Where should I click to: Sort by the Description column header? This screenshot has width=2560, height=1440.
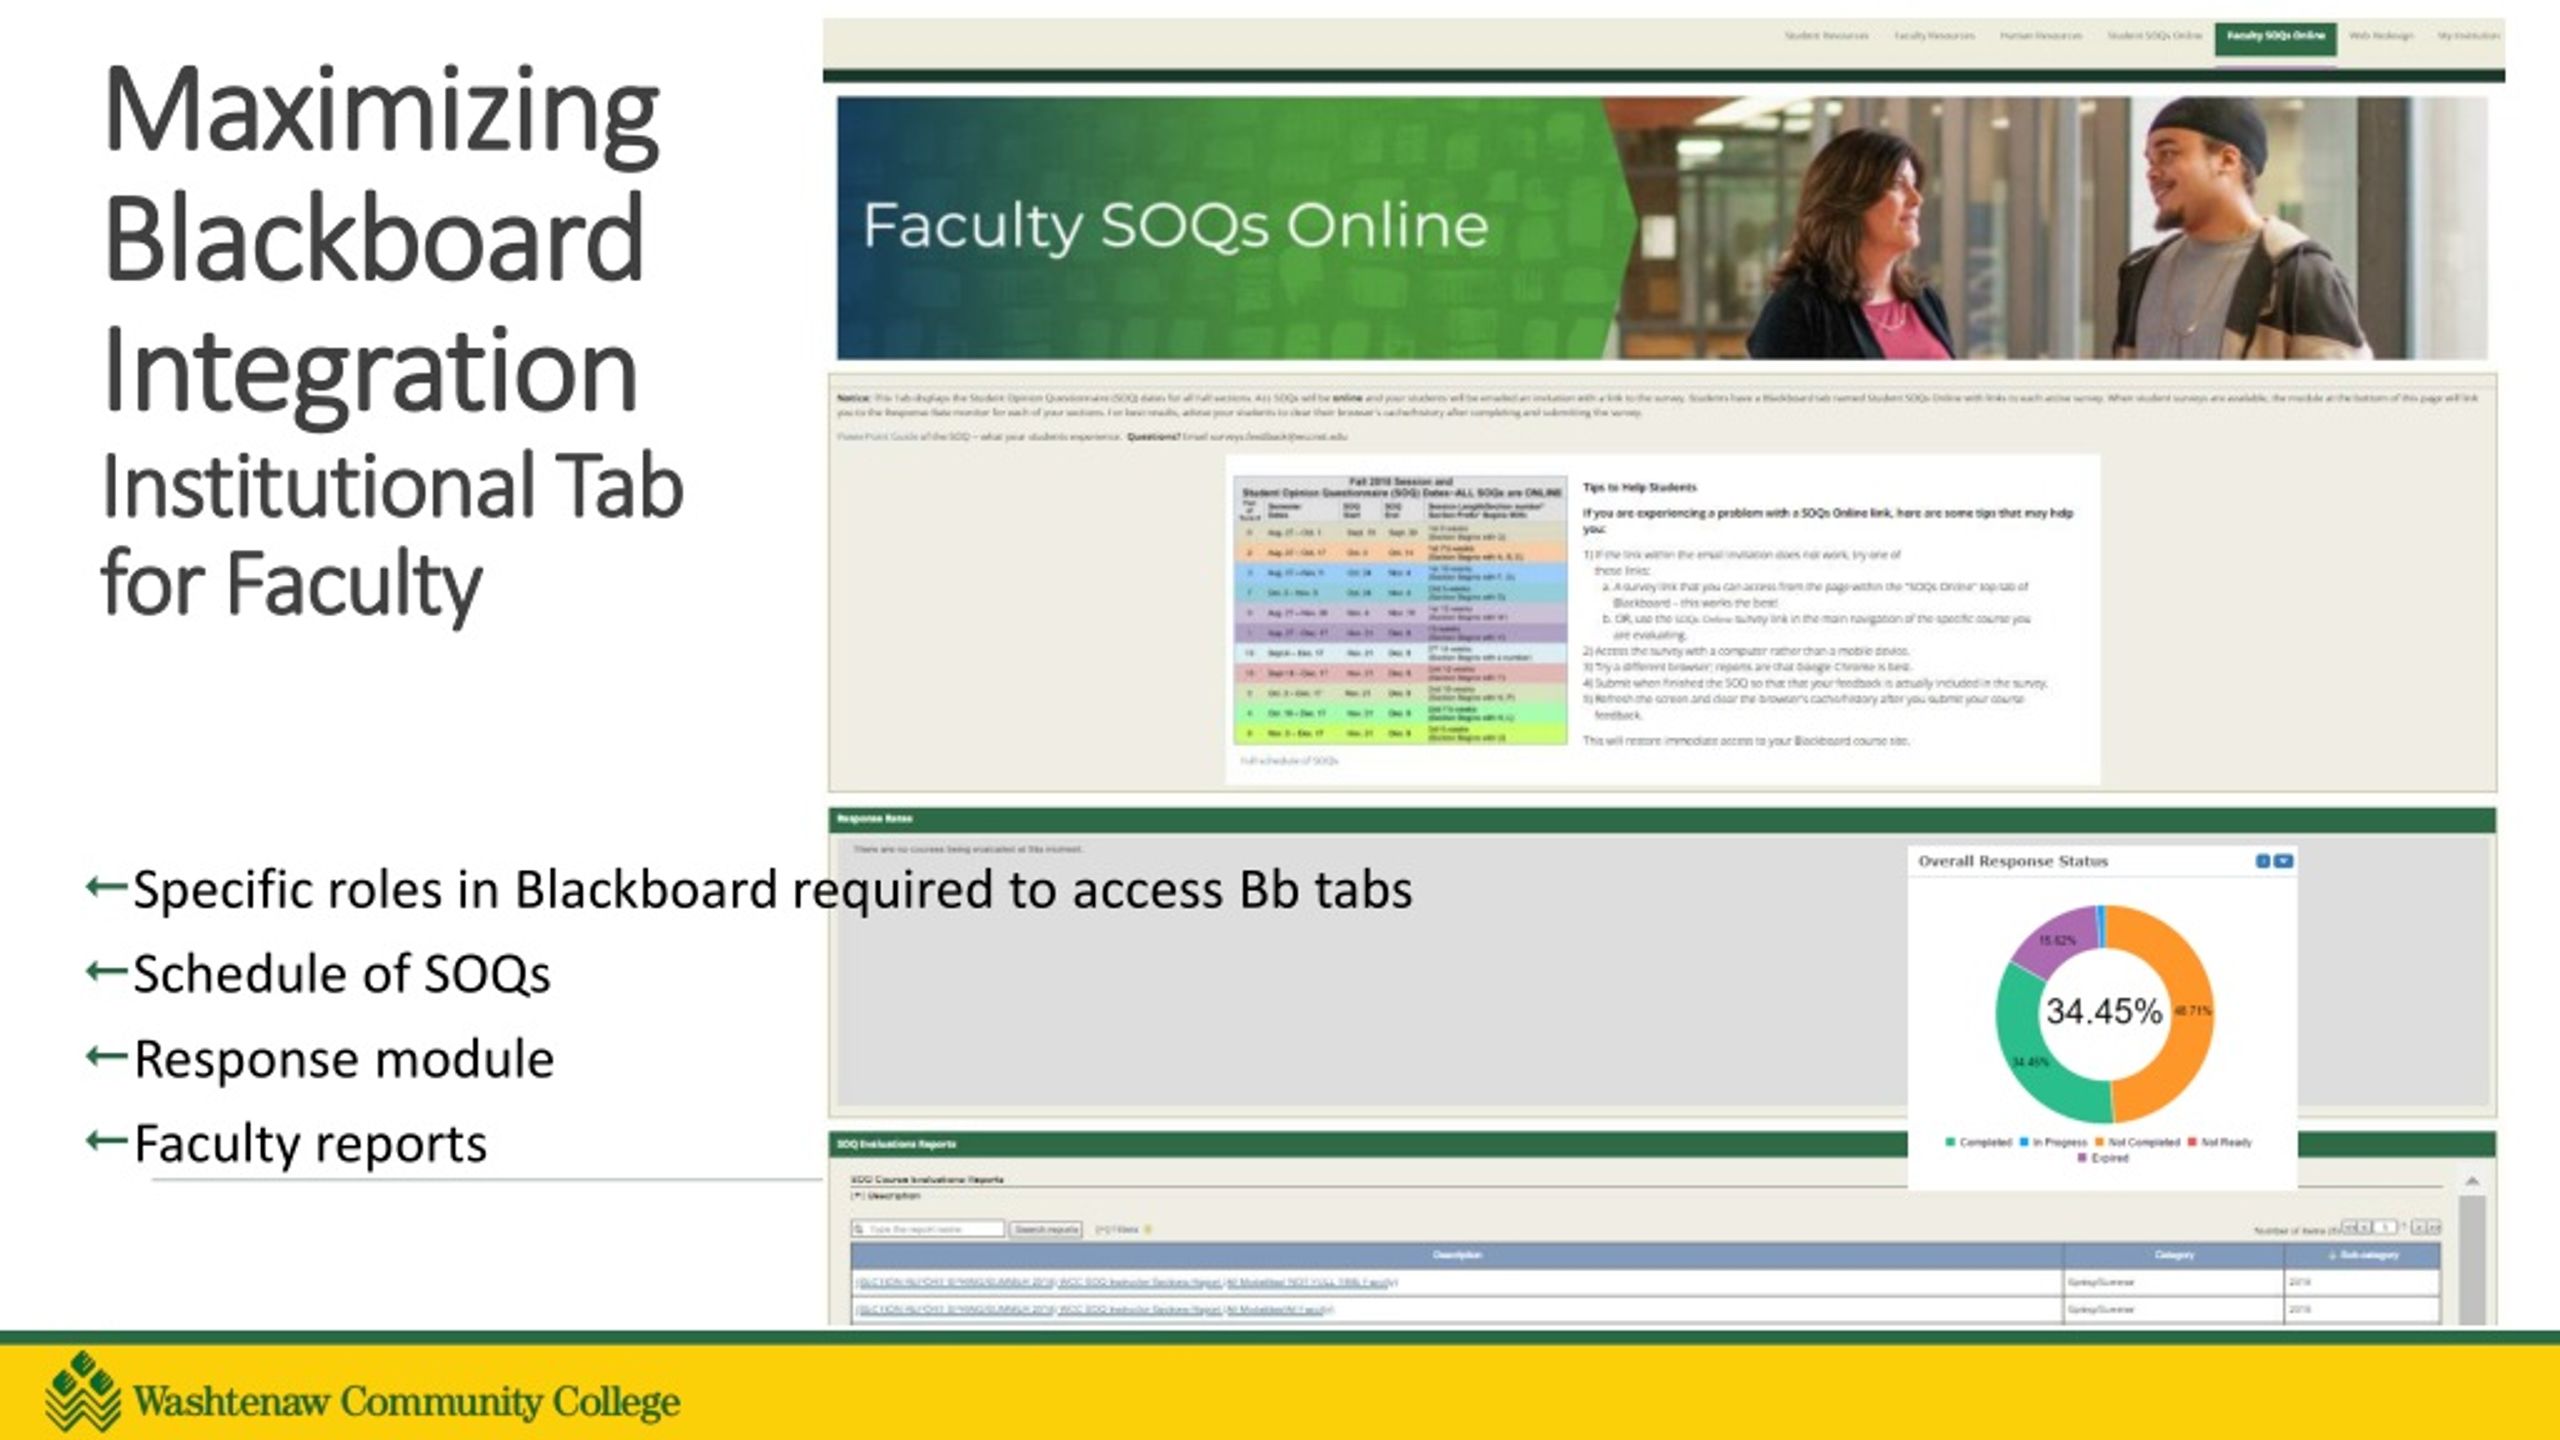1457,1255
